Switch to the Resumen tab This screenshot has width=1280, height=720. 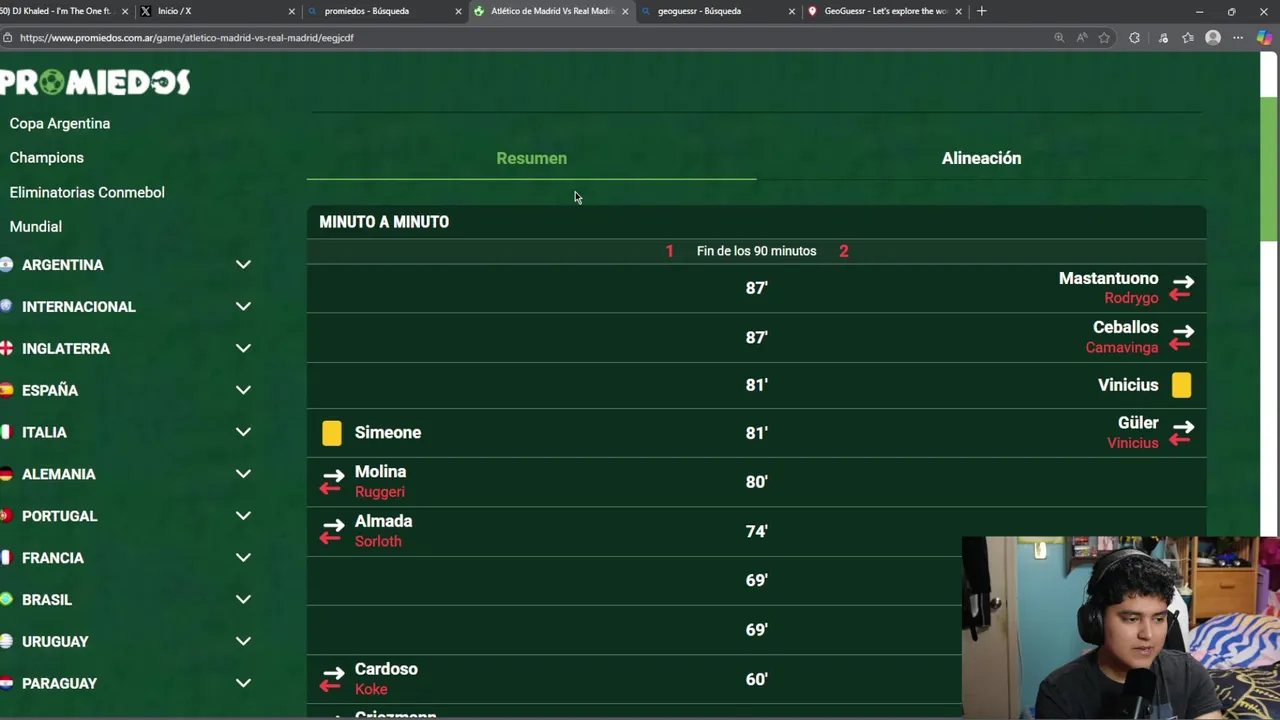point(531,158)
